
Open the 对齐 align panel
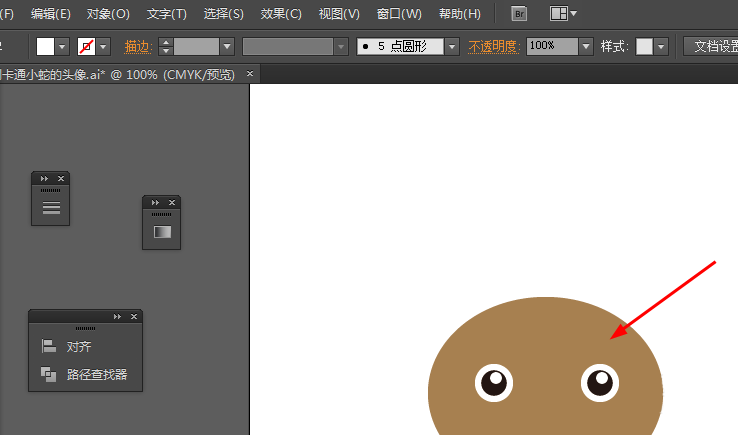tap(66, 346)
